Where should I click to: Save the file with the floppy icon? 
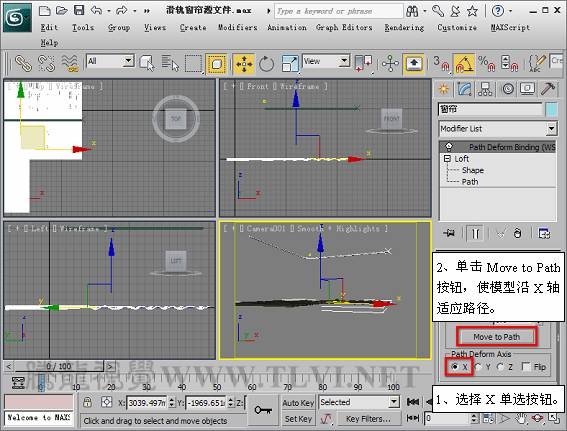pos(79,10)
